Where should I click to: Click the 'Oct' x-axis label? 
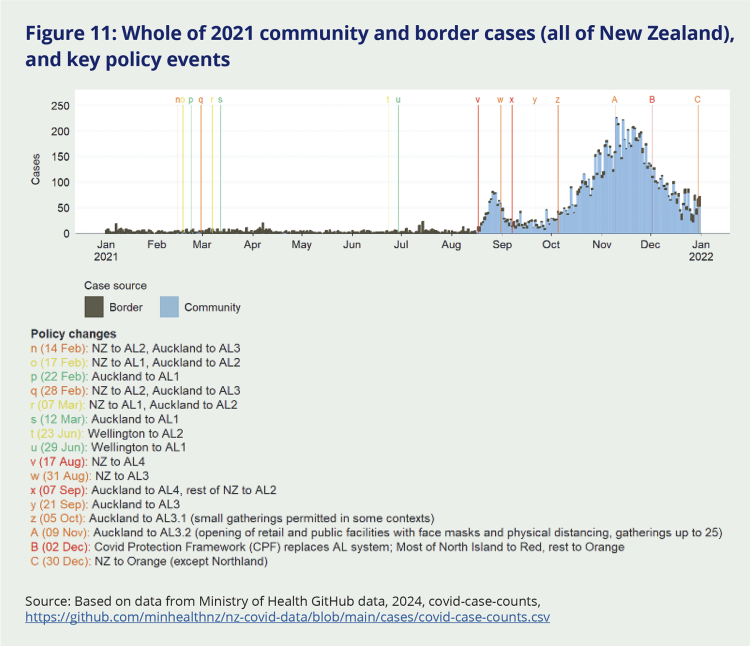(x=551, y=244)
